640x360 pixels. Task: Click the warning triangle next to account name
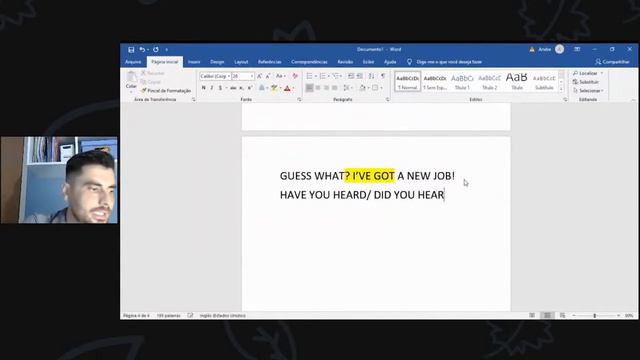click(x=532, y=49)
